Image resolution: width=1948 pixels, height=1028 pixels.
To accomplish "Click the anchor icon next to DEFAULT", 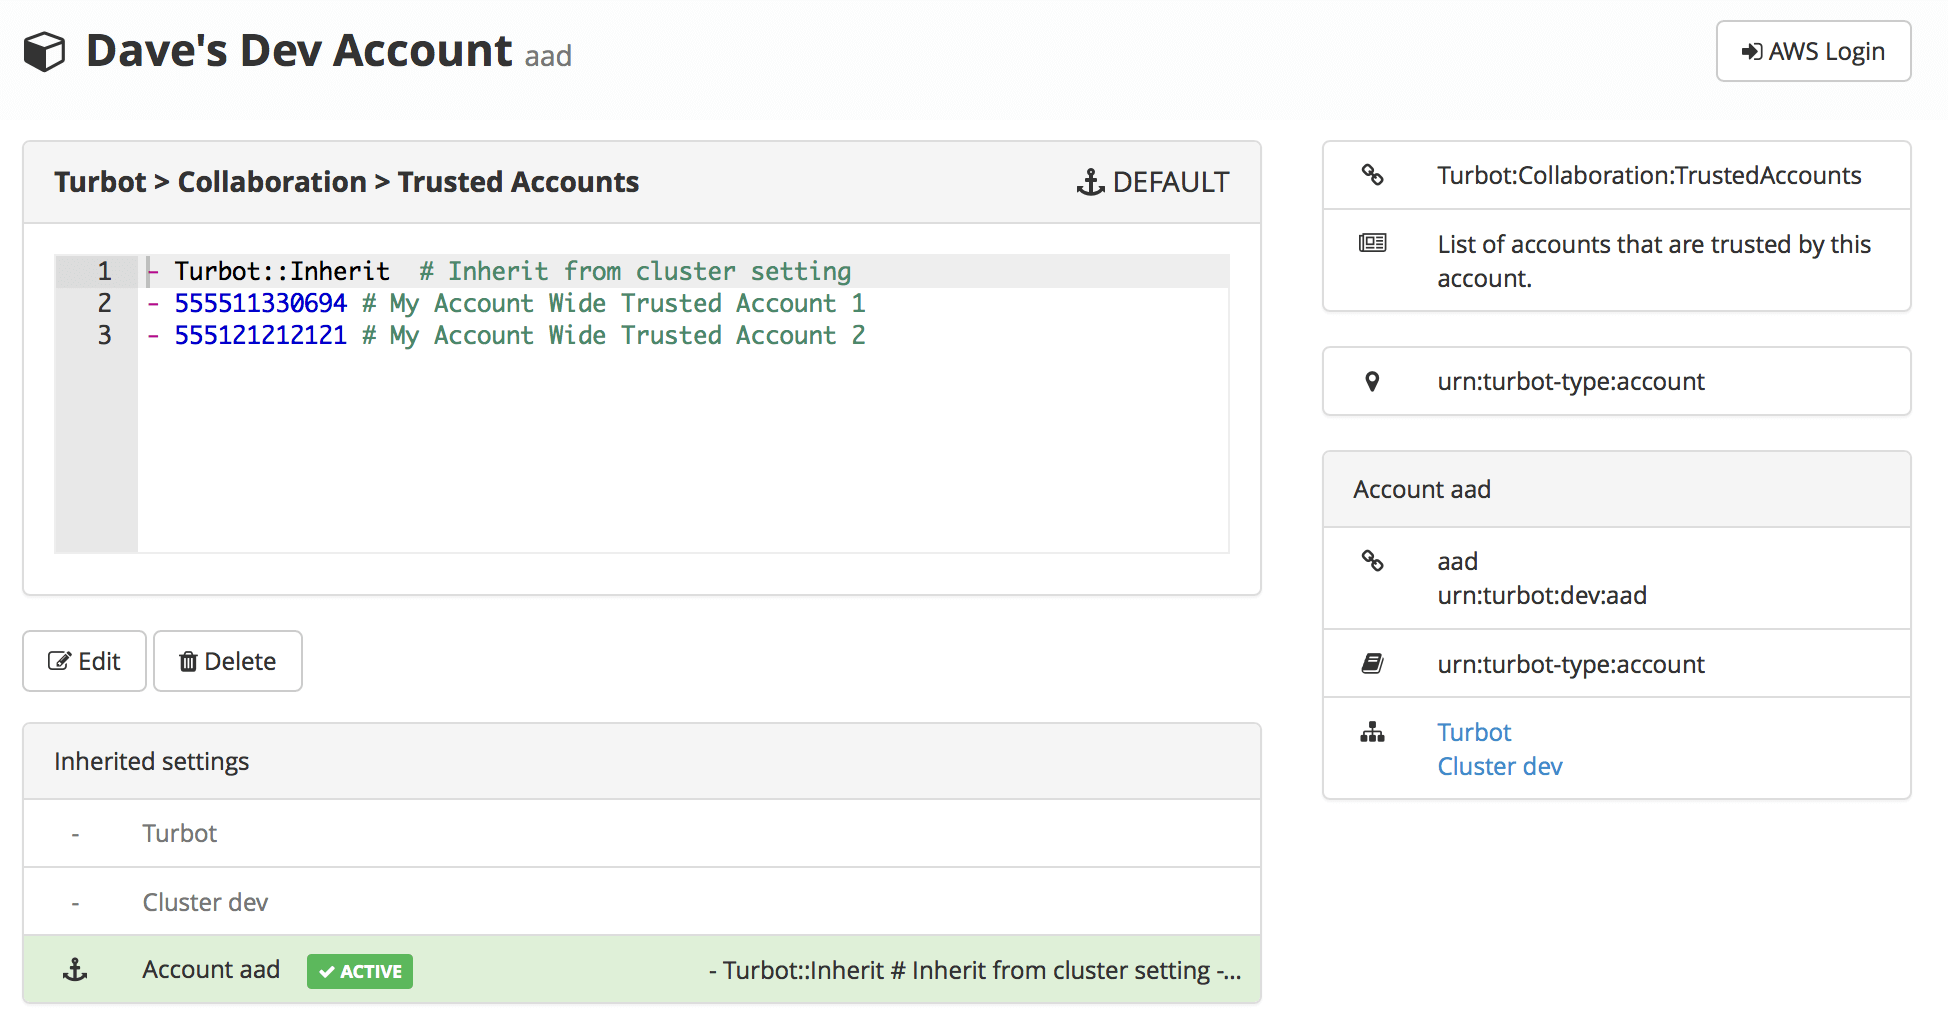I will [1090, 182].
